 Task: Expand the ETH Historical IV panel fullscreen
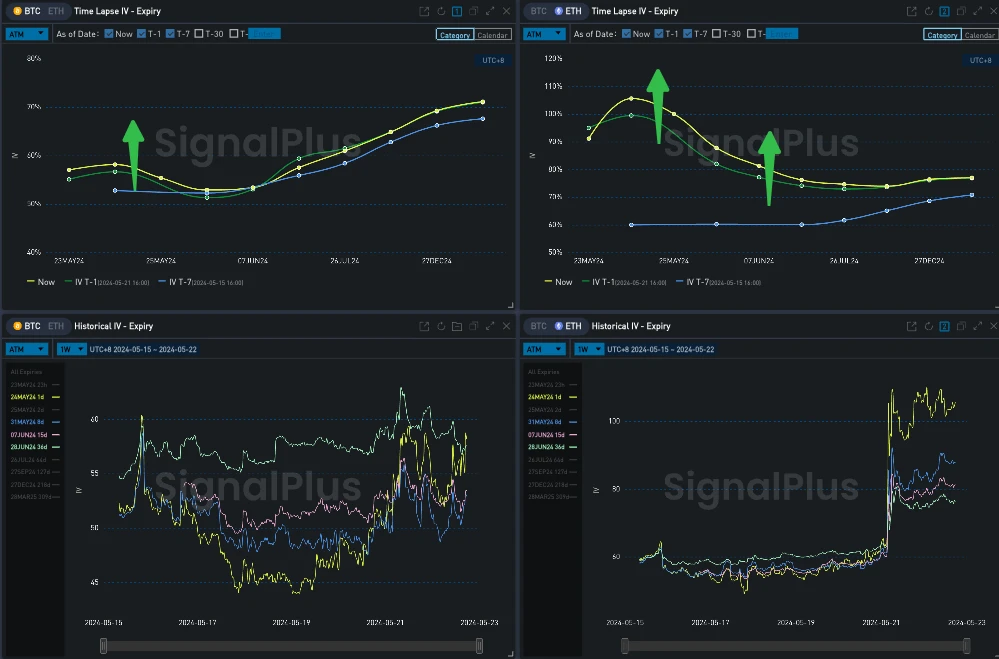coord(978,326)
